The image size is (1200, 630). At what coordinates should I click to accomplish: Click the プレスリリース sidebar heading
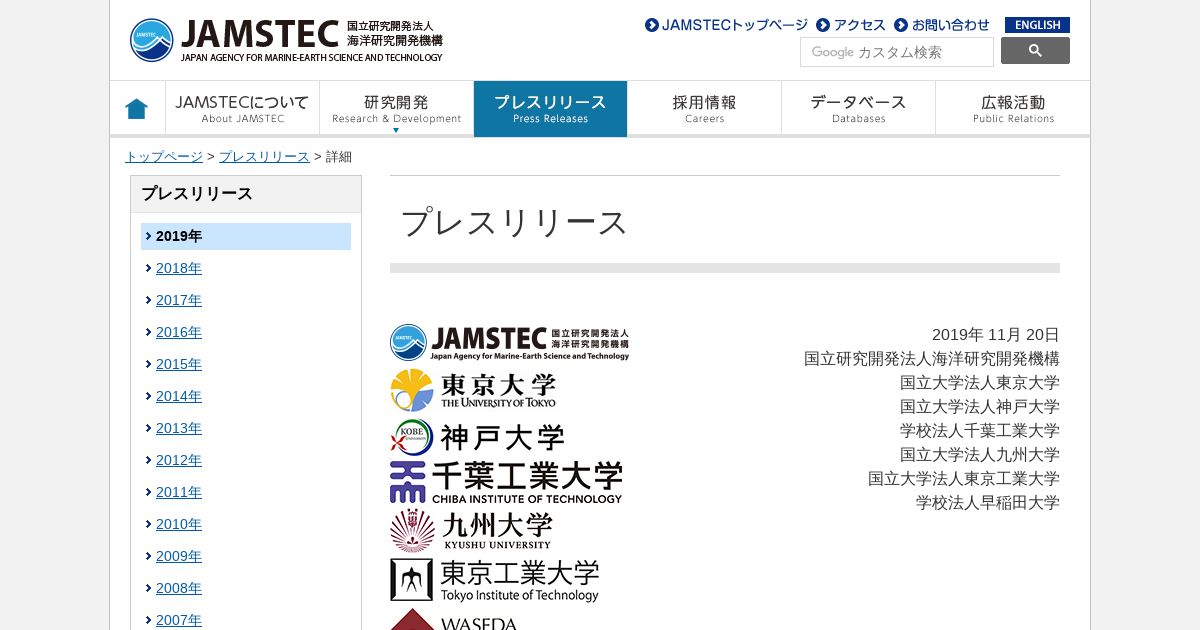pos(197,194)
